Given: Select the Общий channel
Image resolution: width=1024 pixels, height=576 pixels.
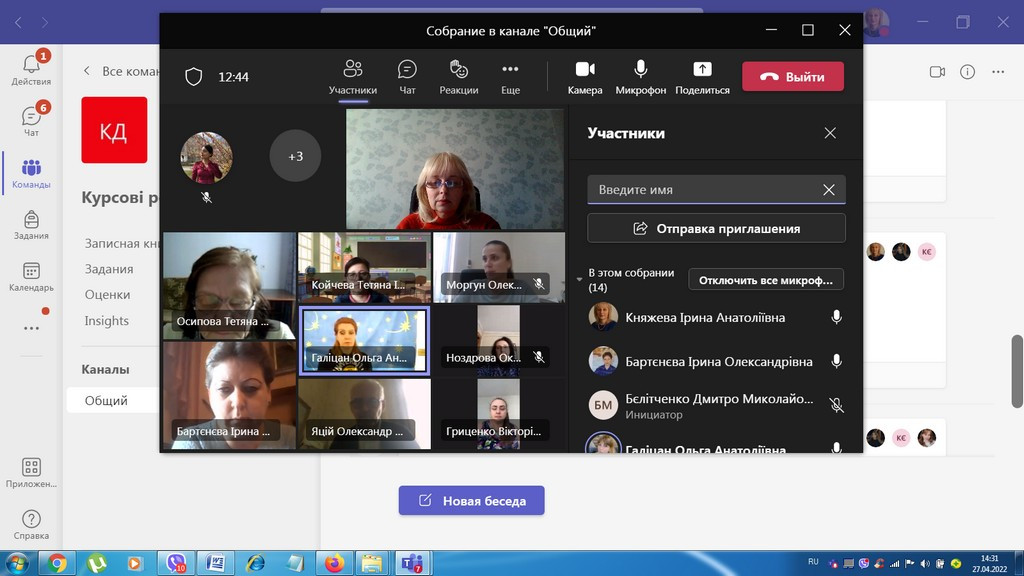Looking at the screenshot, I should [x=106, y=400].
